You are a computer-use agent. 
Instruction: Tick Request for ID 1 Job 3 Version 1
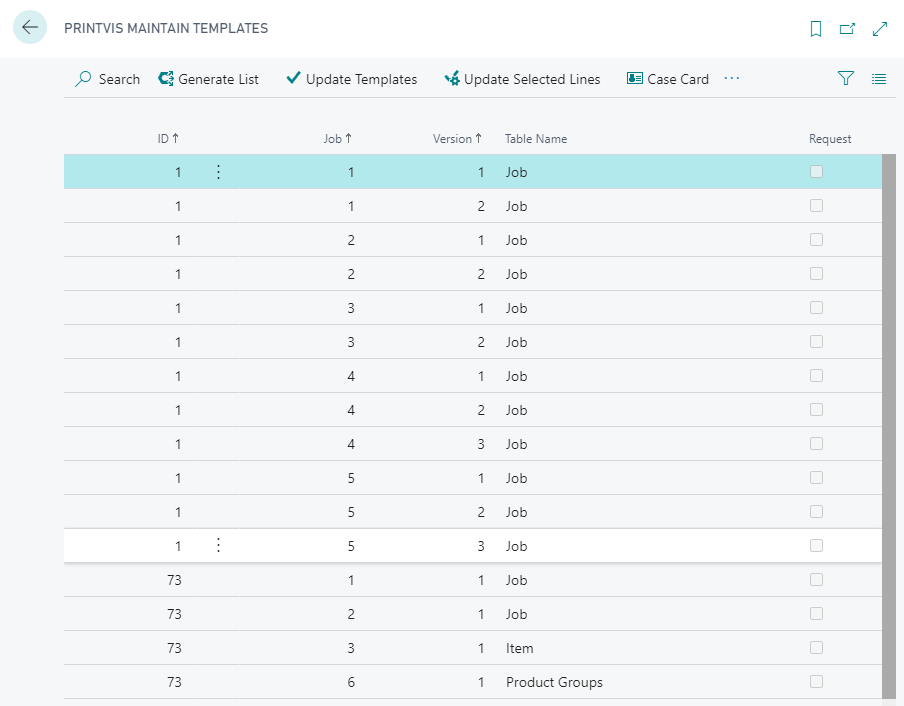coord(816,307)
